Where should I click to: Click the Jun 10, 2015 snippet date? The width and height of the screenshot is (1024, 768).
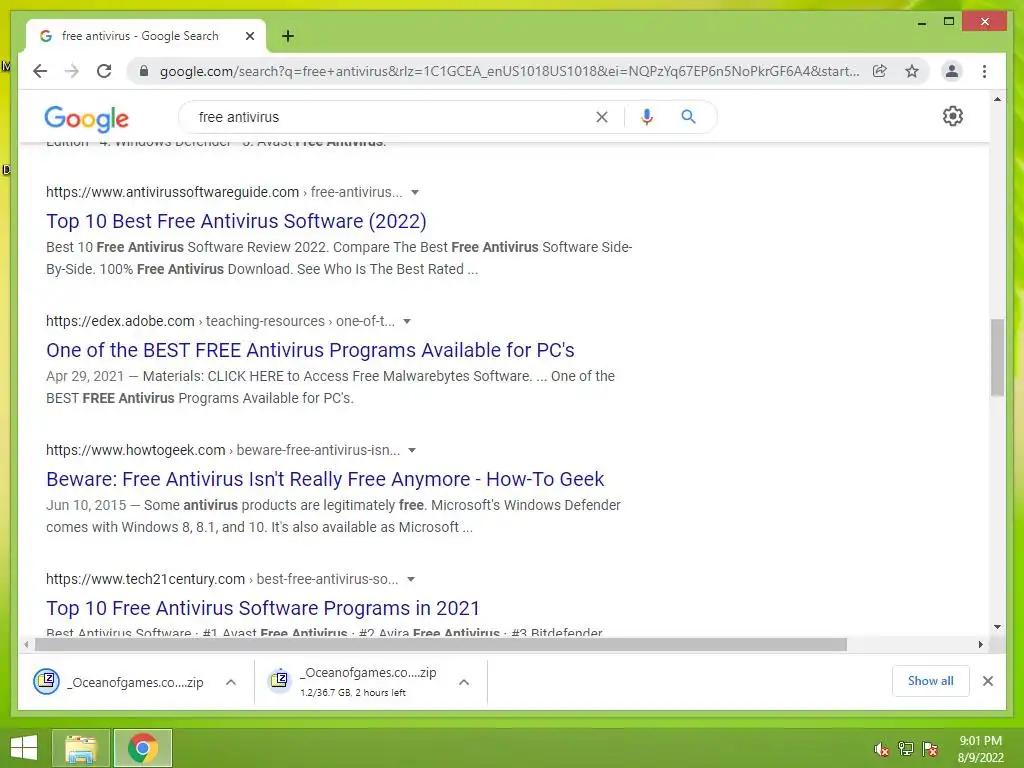click(x=86, y=505)
